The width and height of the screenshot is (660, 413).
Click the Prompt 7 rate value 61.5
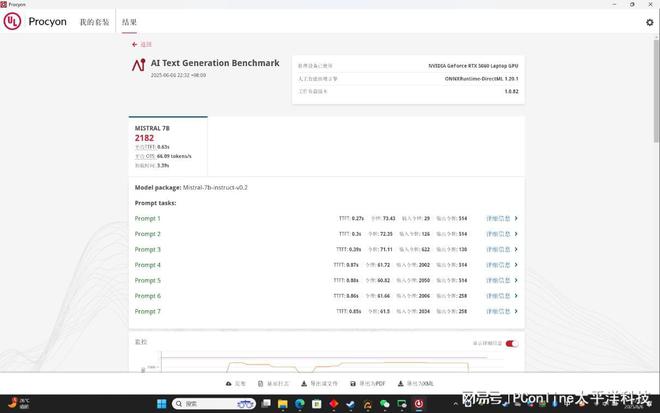pos(385,312)
